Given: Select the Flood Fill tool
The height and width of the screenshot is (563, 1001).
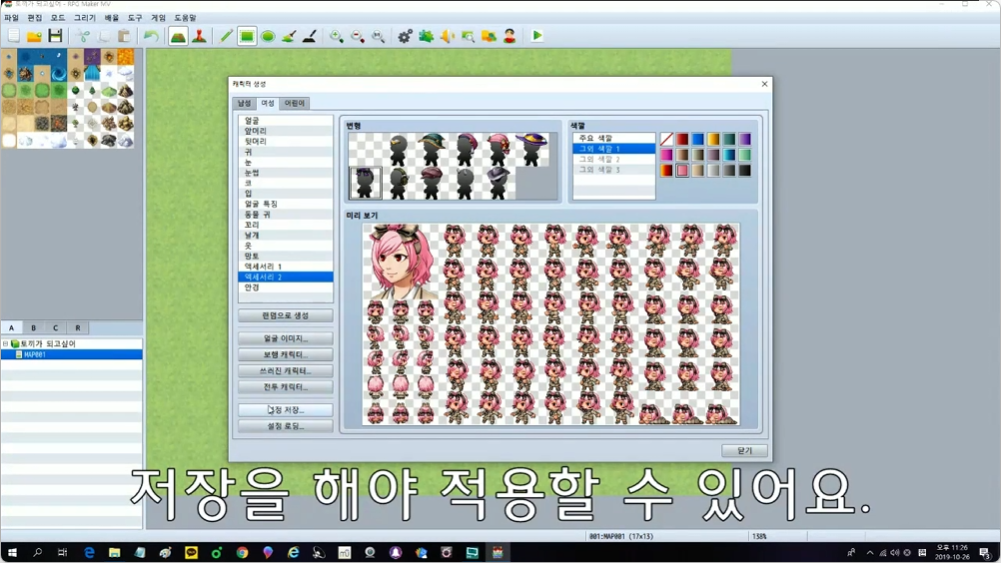Looking at the screenshot, I should [289, 36].
